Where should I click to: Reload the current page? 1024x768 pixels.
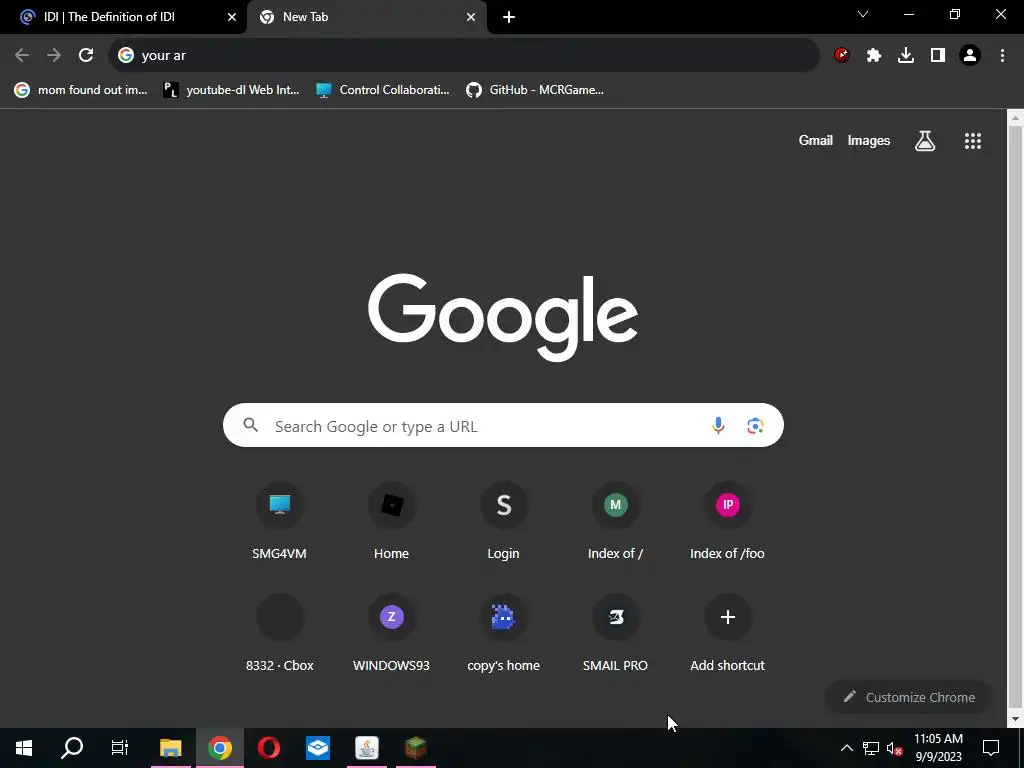86,56
